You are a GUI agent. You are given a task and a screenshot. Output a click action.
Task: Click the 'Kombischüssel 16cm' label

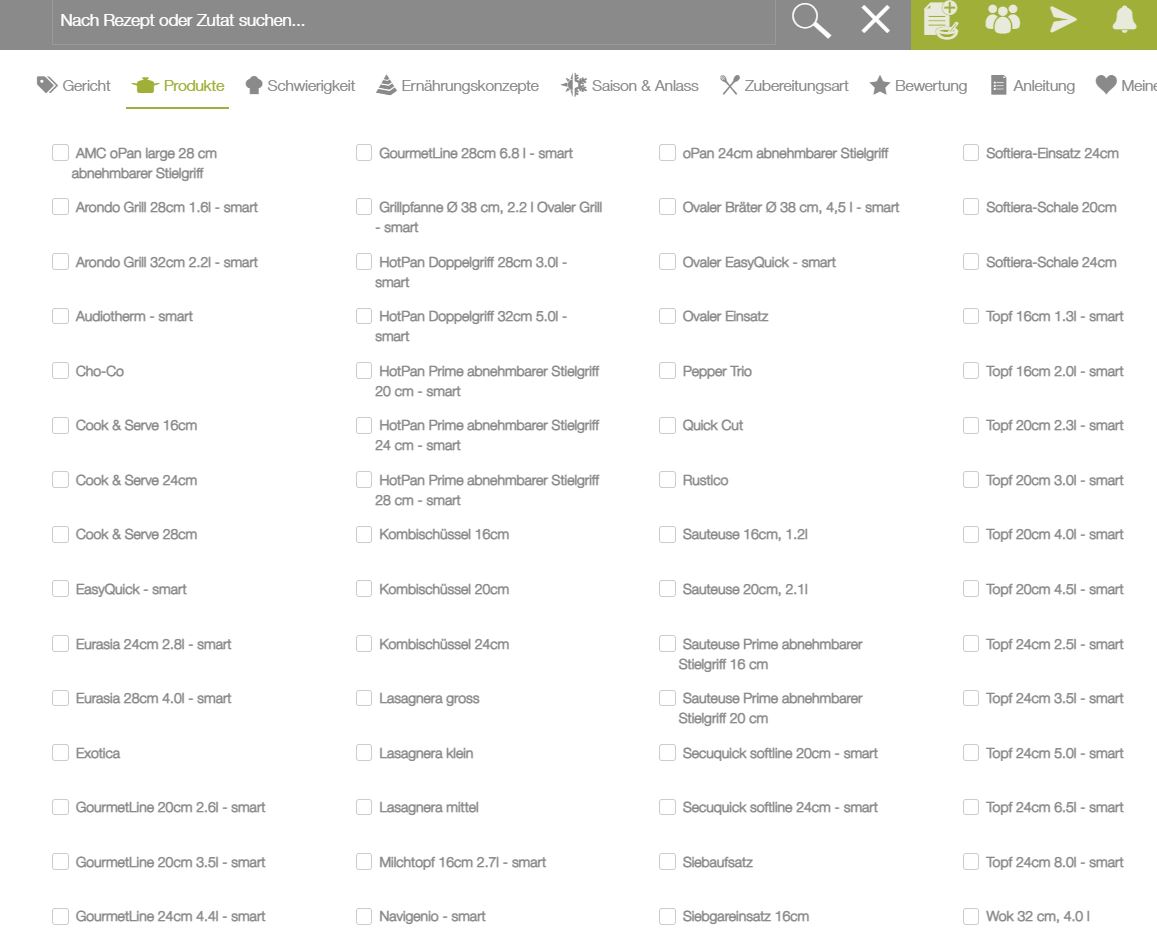tap(444, 534)
